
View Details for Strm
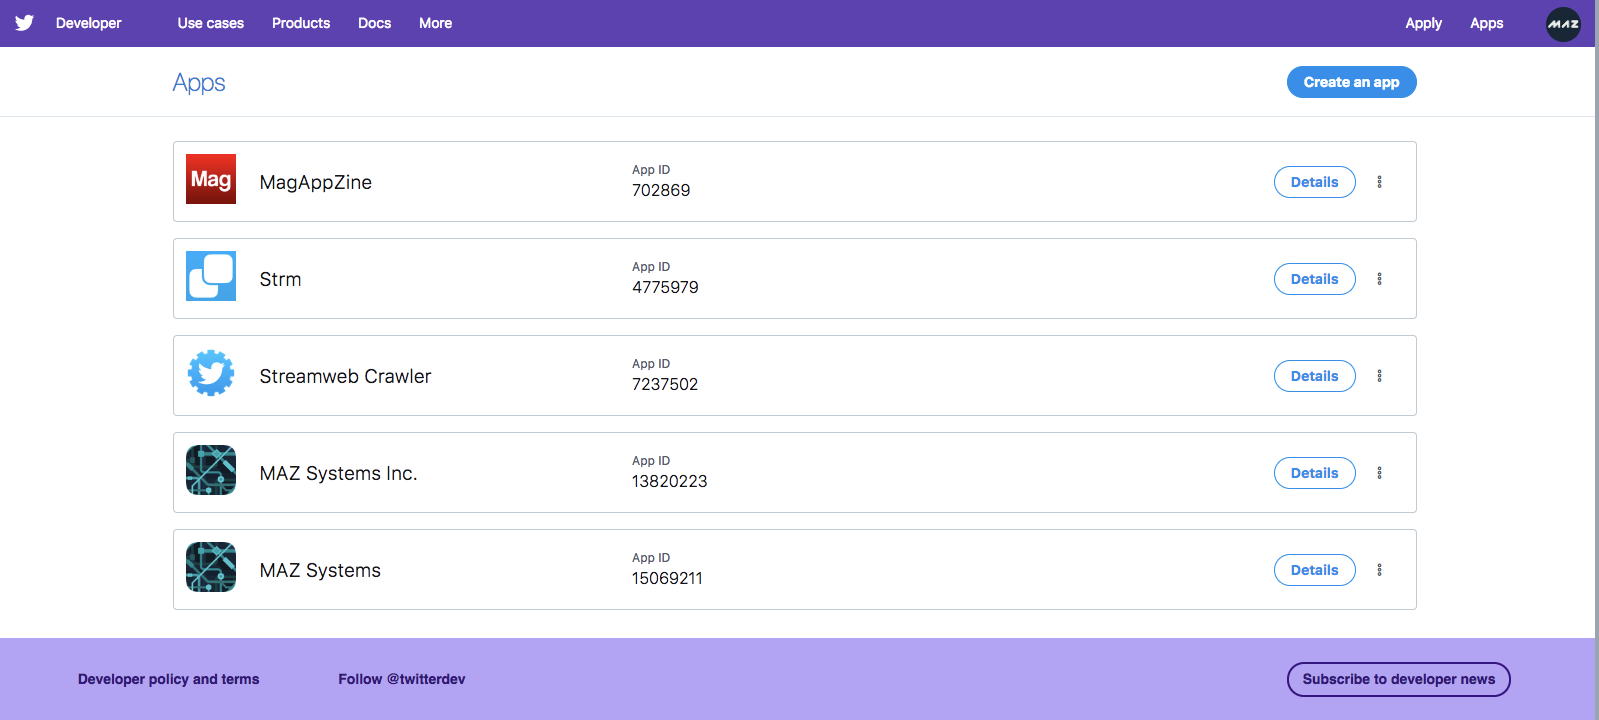coord(1314,279)
